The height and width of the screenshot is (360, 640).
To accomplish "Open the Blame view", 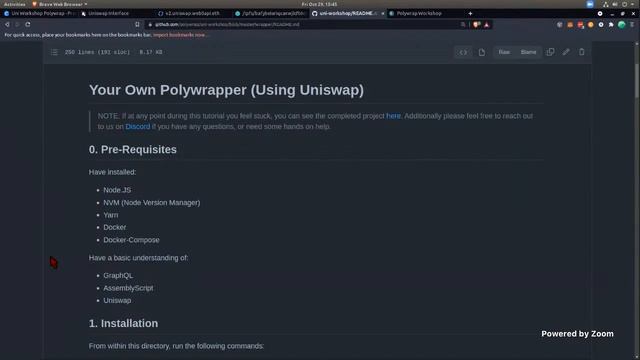I will point(528,52).
